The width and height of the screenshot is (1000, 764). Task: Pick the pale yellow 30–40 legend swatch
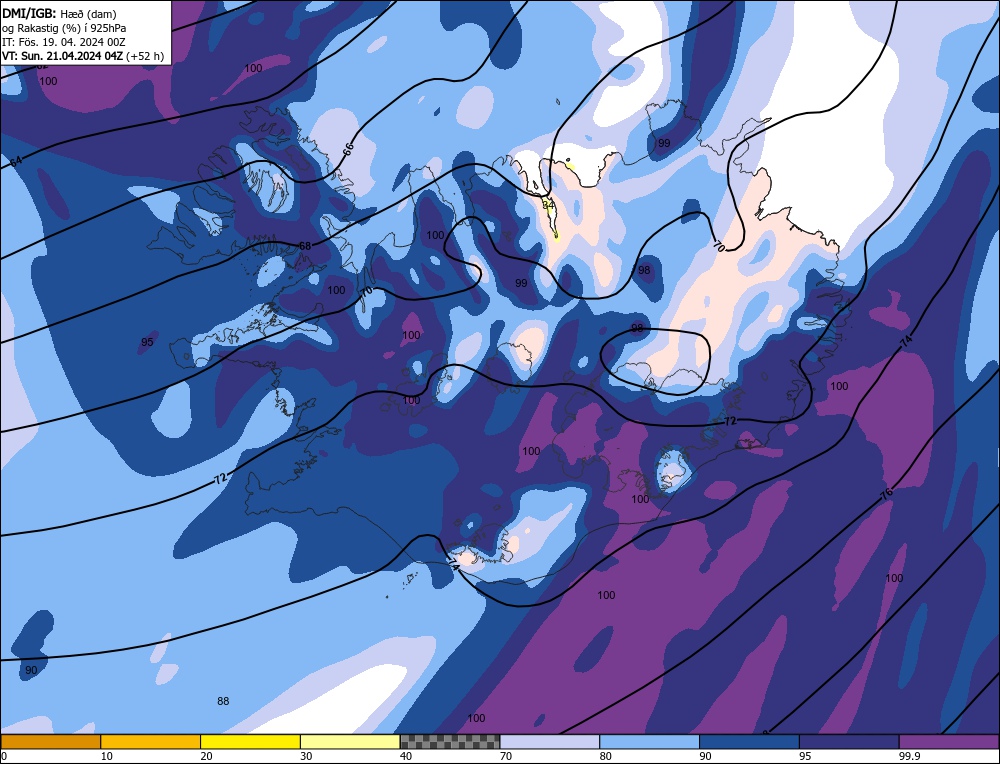point(350,742)
